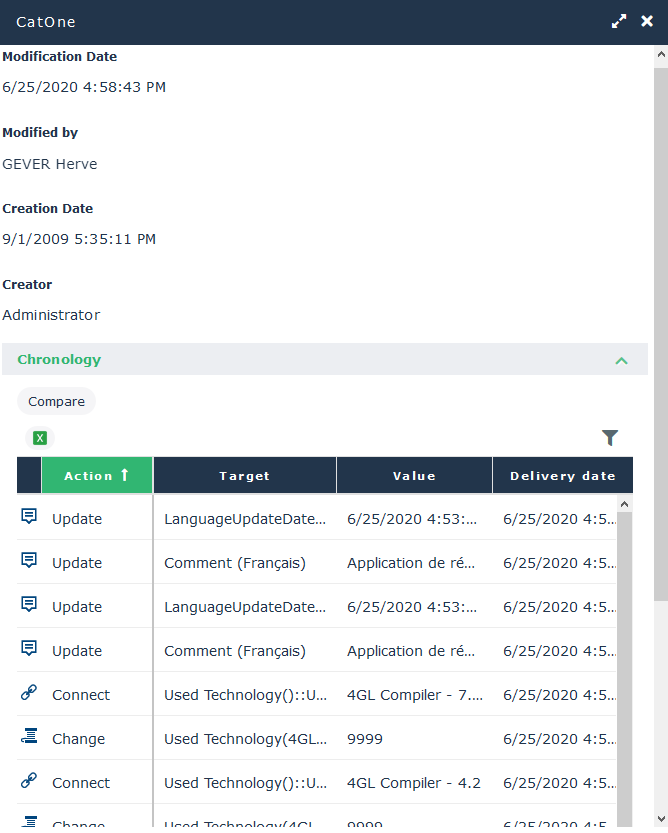Close the CatOne panel
Viewport: 668px width, 833px height.
tap(647, 21)
